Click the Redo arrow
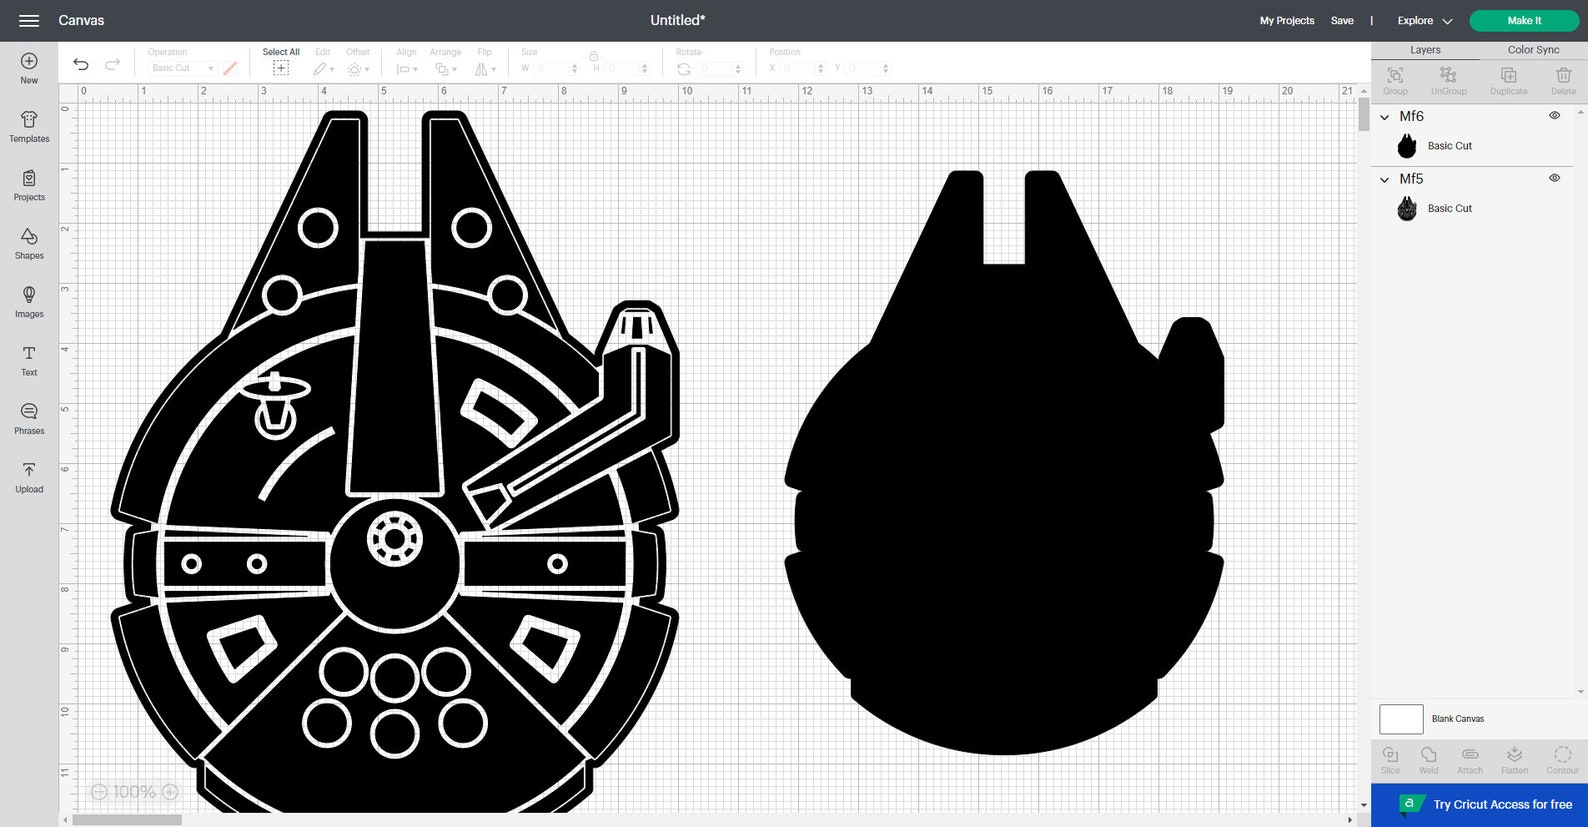Viewport: 1588px width, 827px height. pyautogui.click(x=112, y=65)
